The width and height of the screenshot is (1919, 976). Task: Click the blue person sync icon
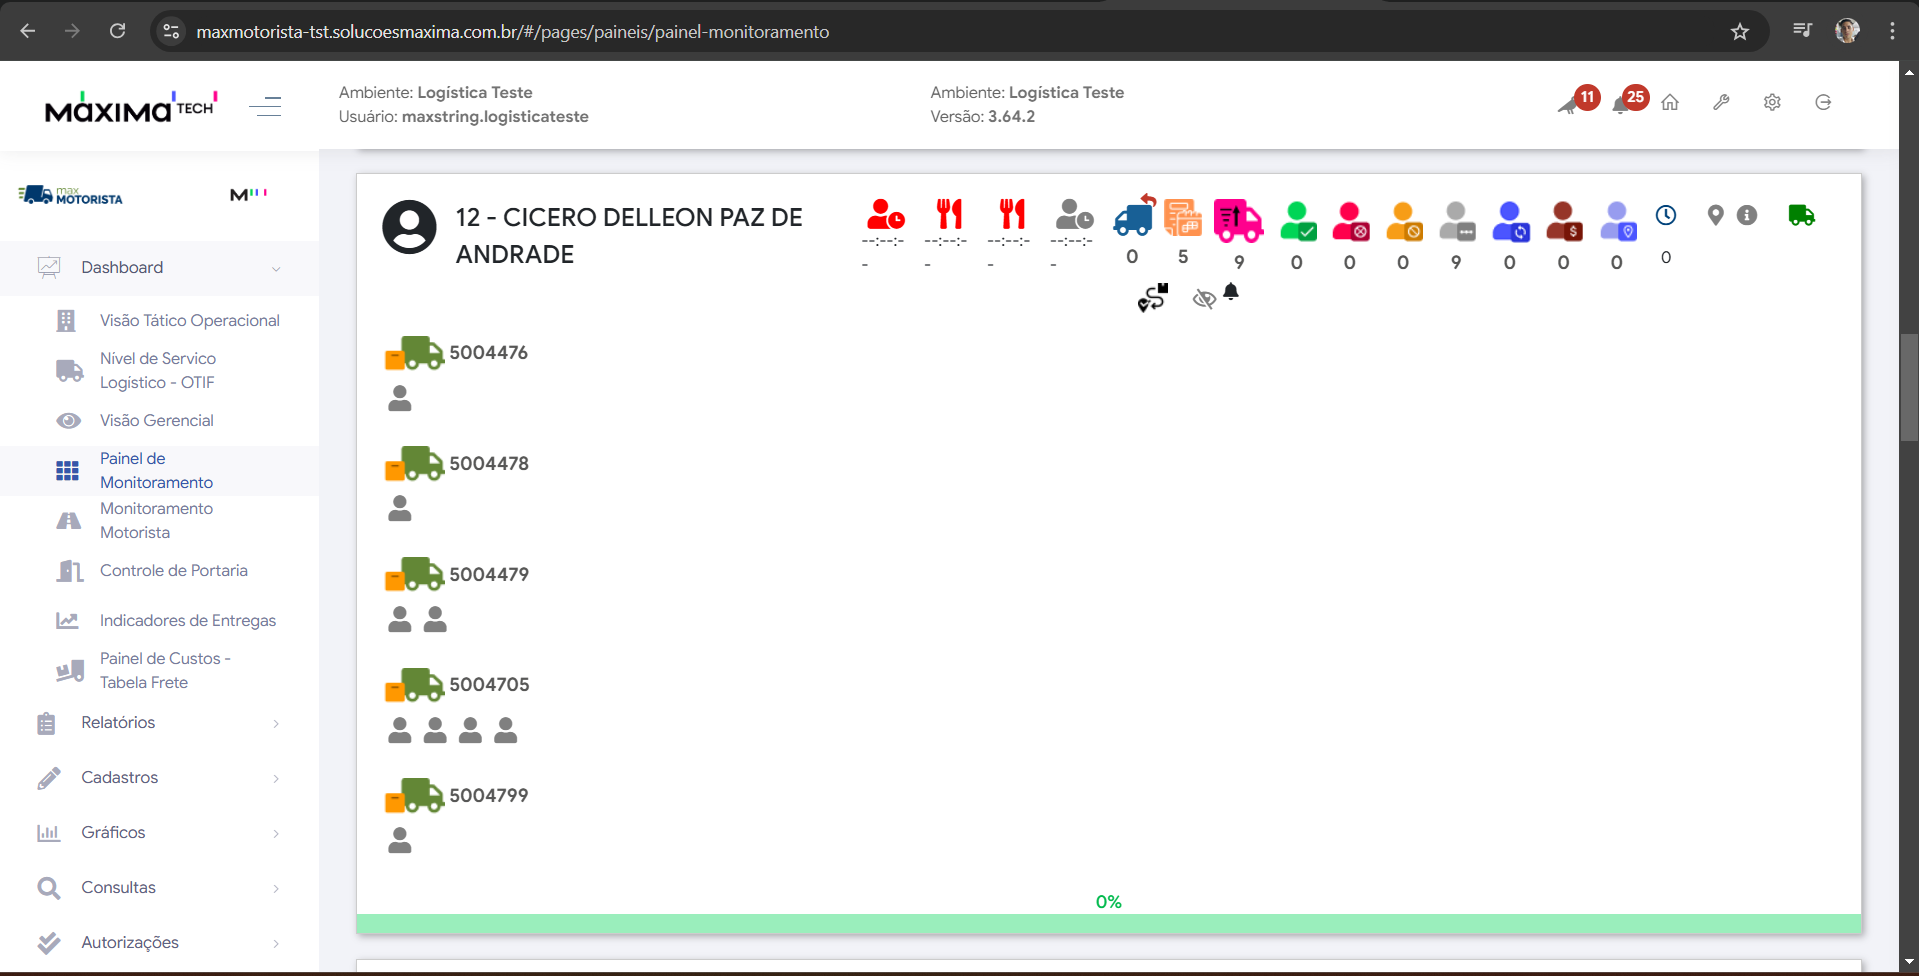click(x=1511, y=221)
